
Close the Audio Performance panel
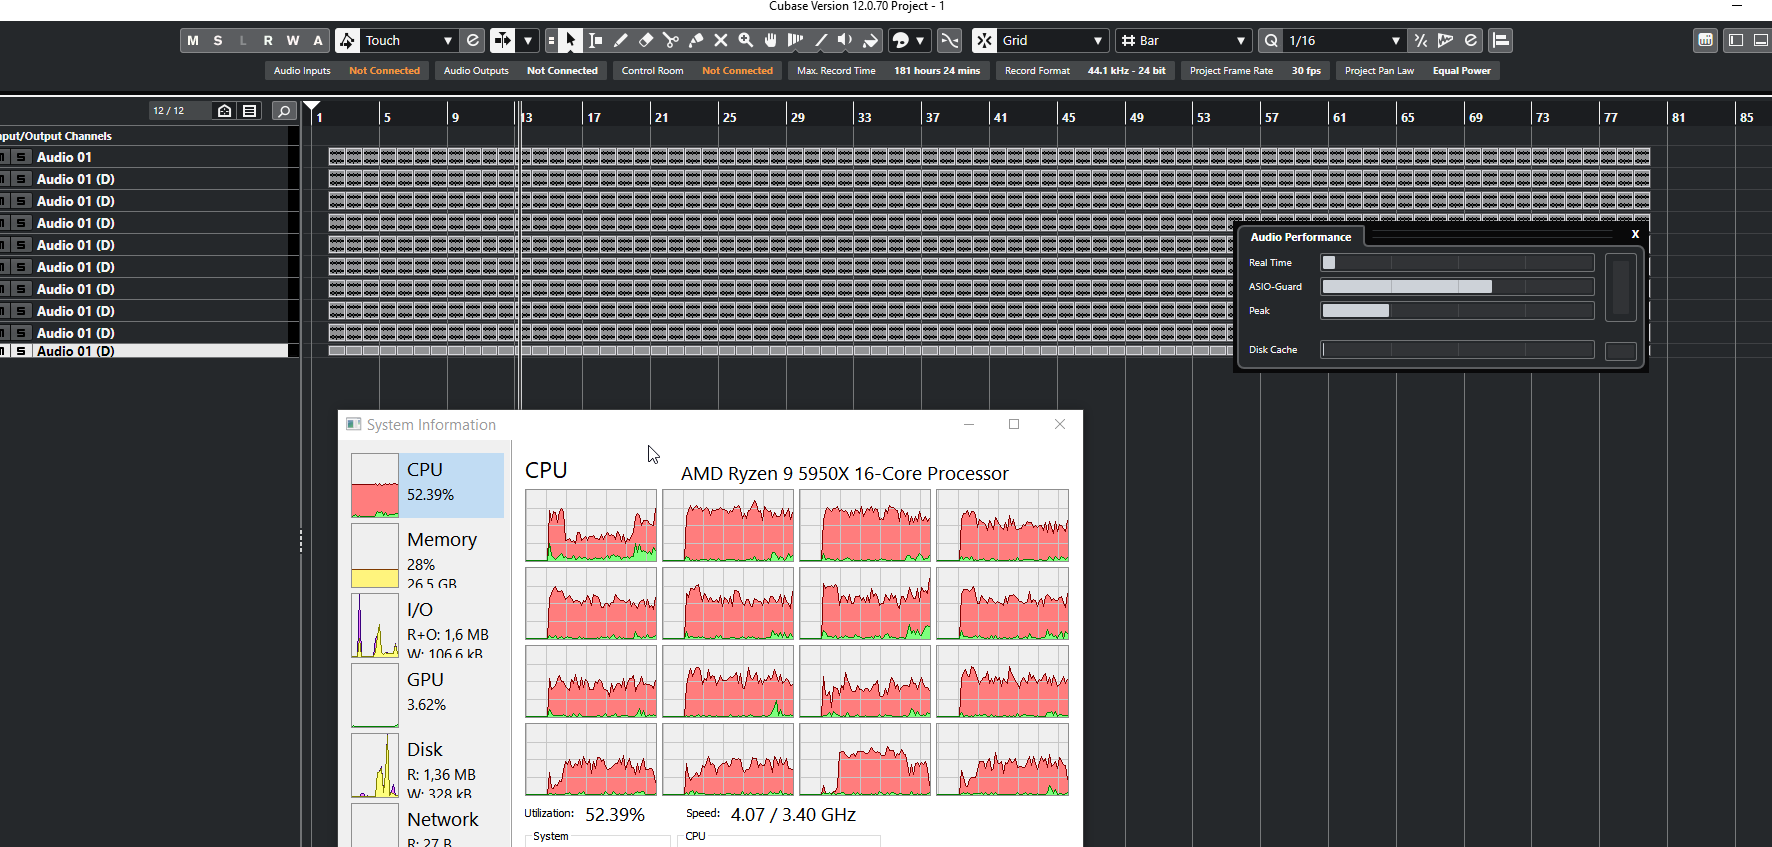(x=1635, y=234)
